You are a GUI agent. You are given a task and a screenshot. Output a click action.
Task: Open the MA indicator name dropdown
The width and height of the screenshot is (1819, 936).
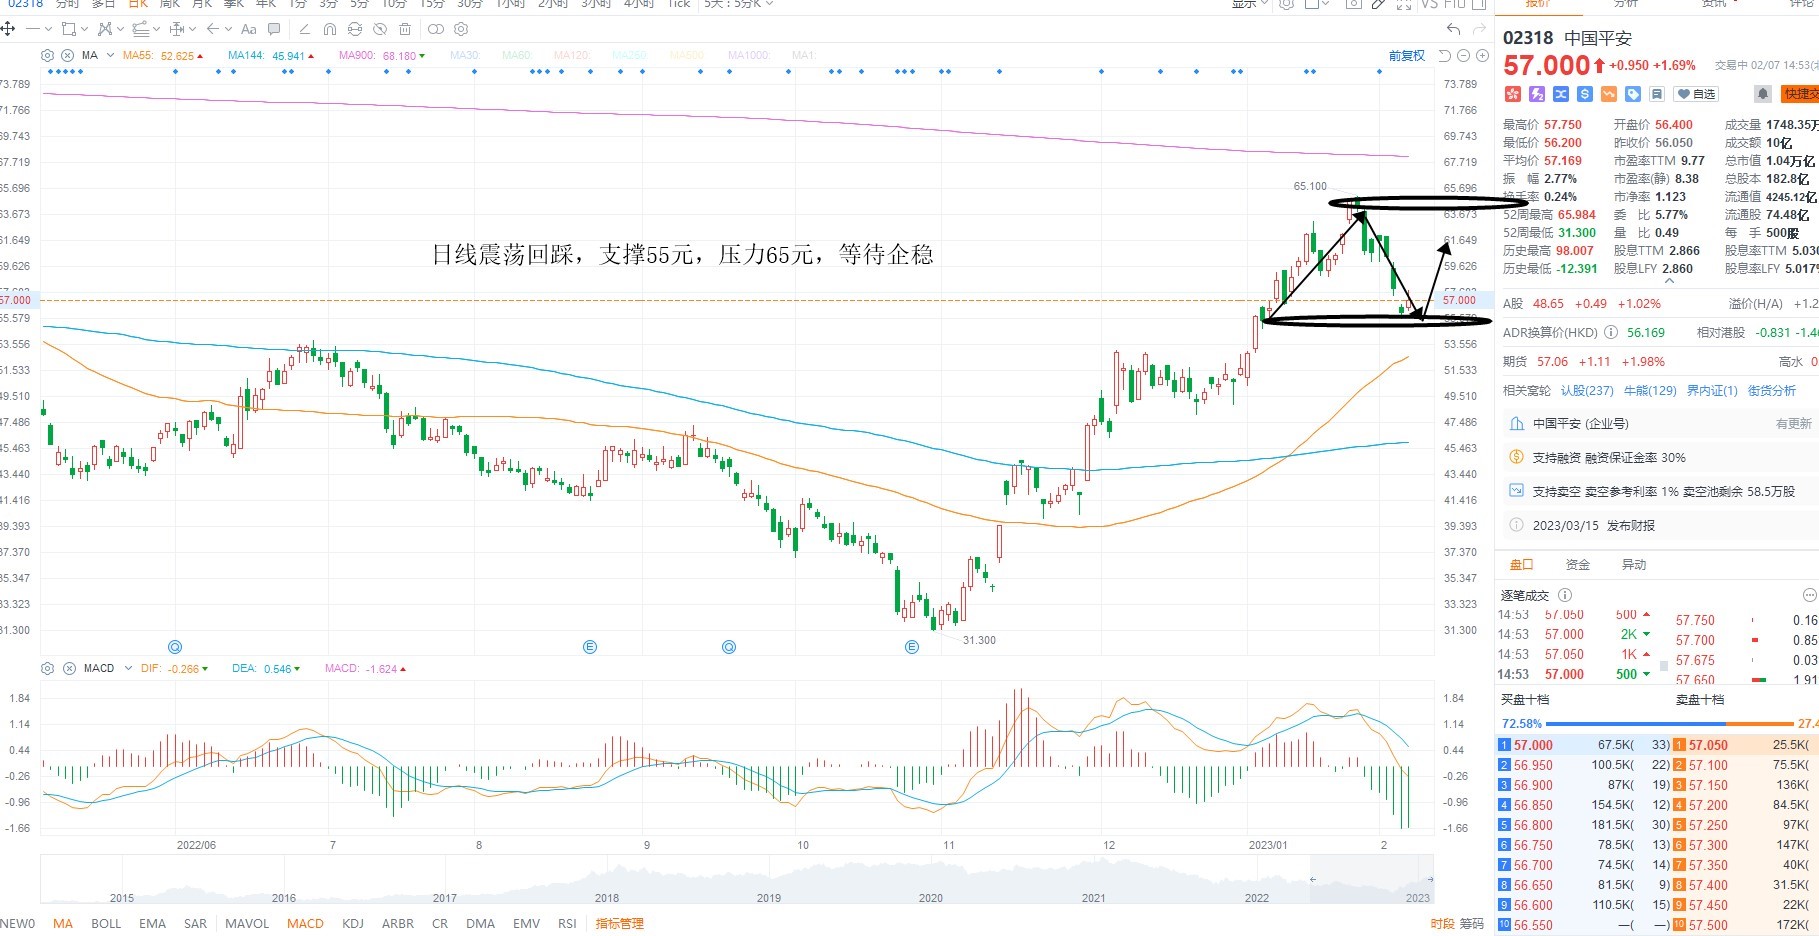tap(110, 56)
